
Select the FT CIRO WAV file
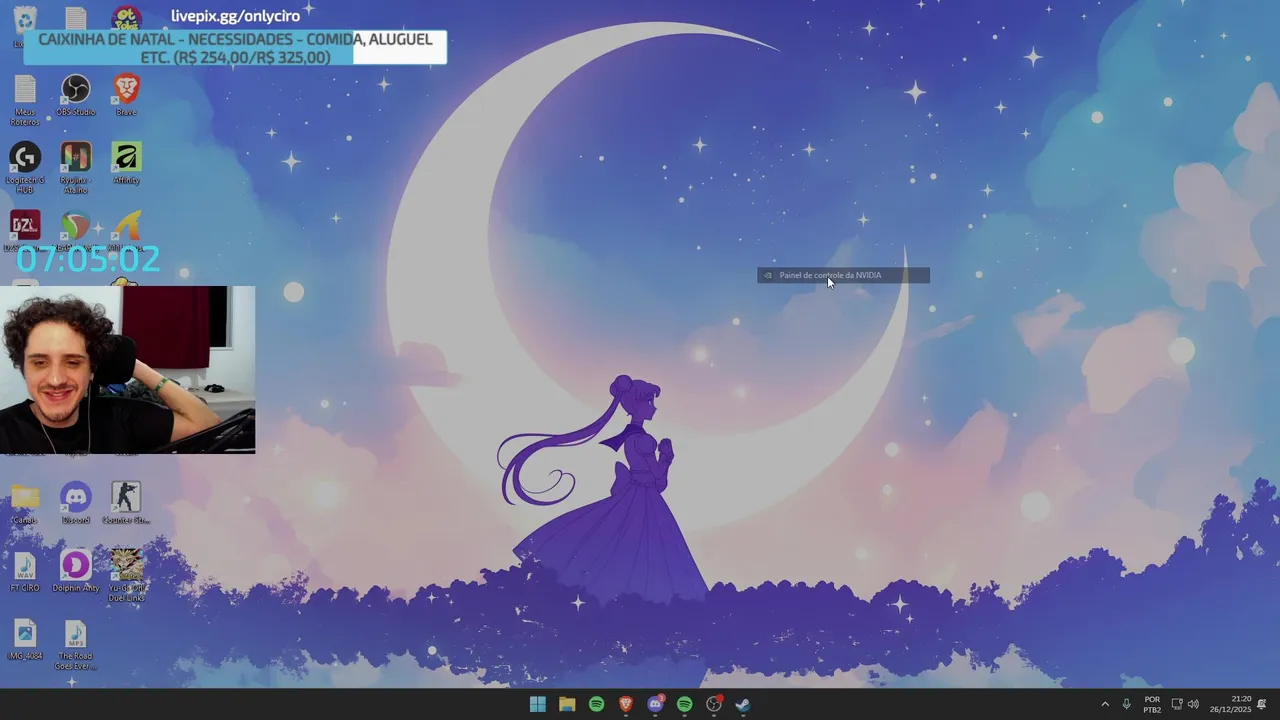pos(25,571)
